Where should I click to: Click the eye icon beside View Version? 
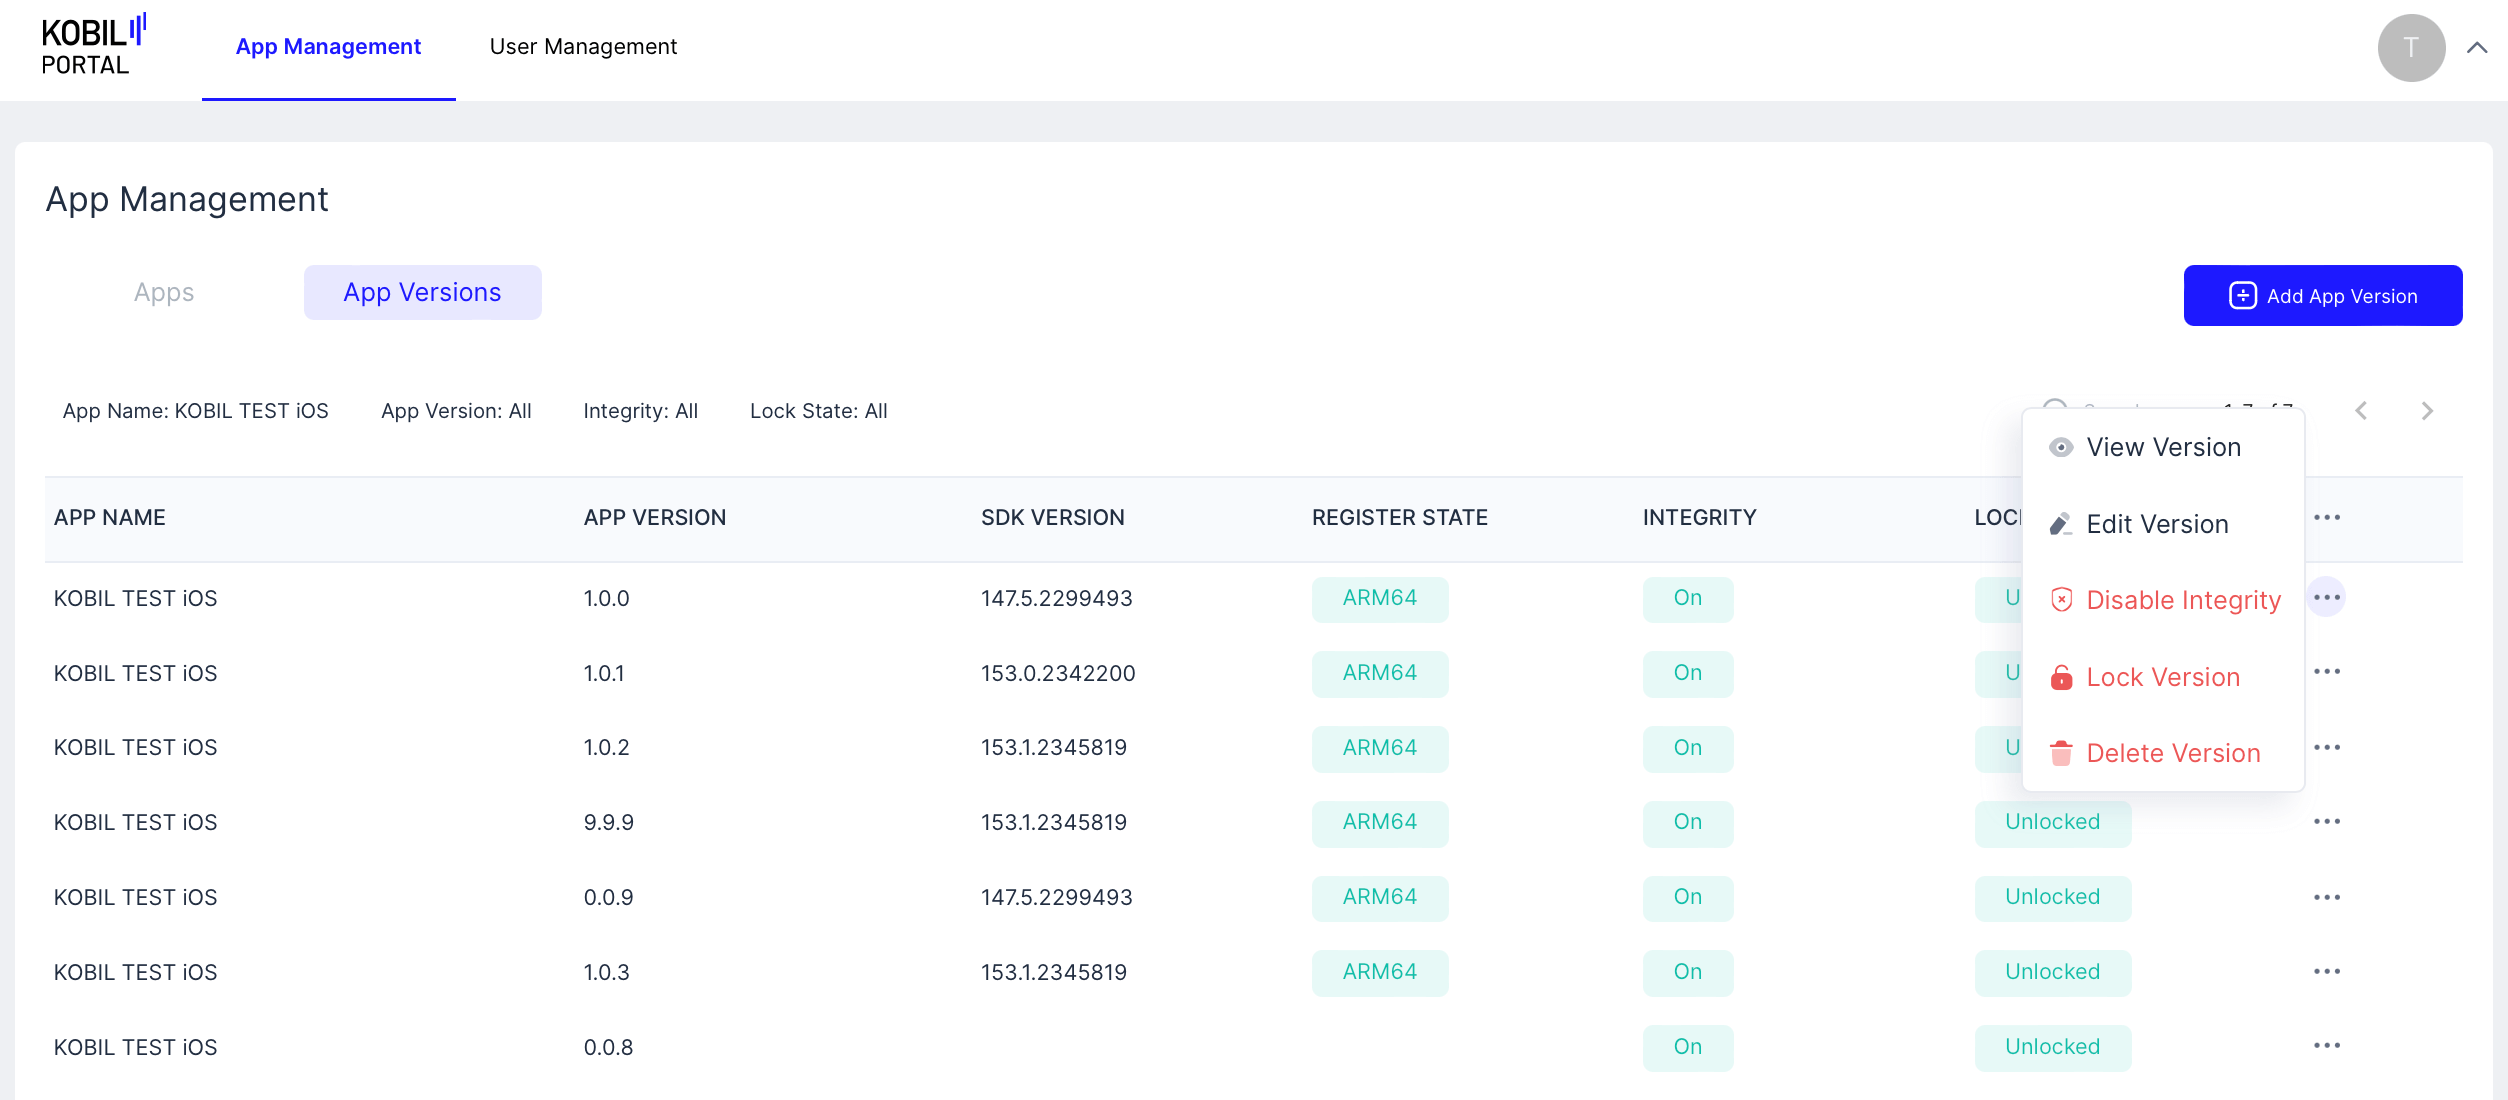pos(2060,447)
